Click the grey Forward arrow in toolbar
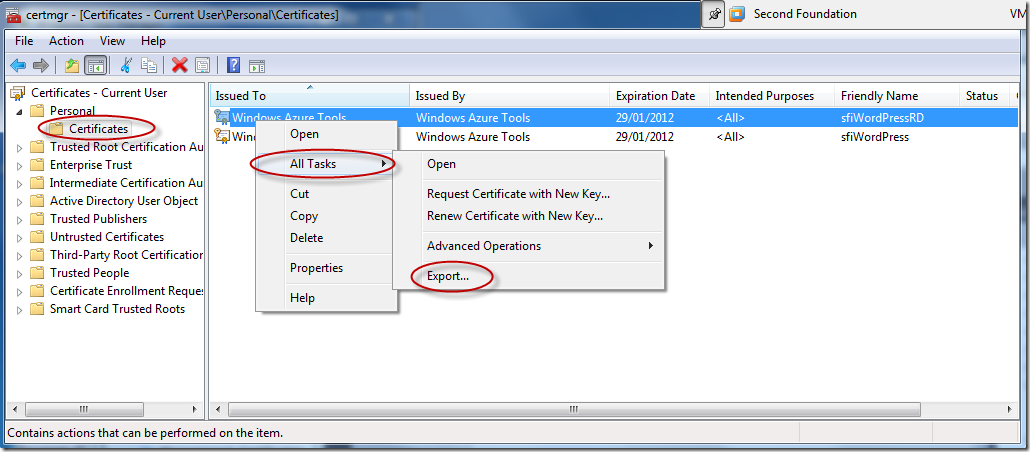The width and height of the screenshot is (1030, 452). pos(41,65)
